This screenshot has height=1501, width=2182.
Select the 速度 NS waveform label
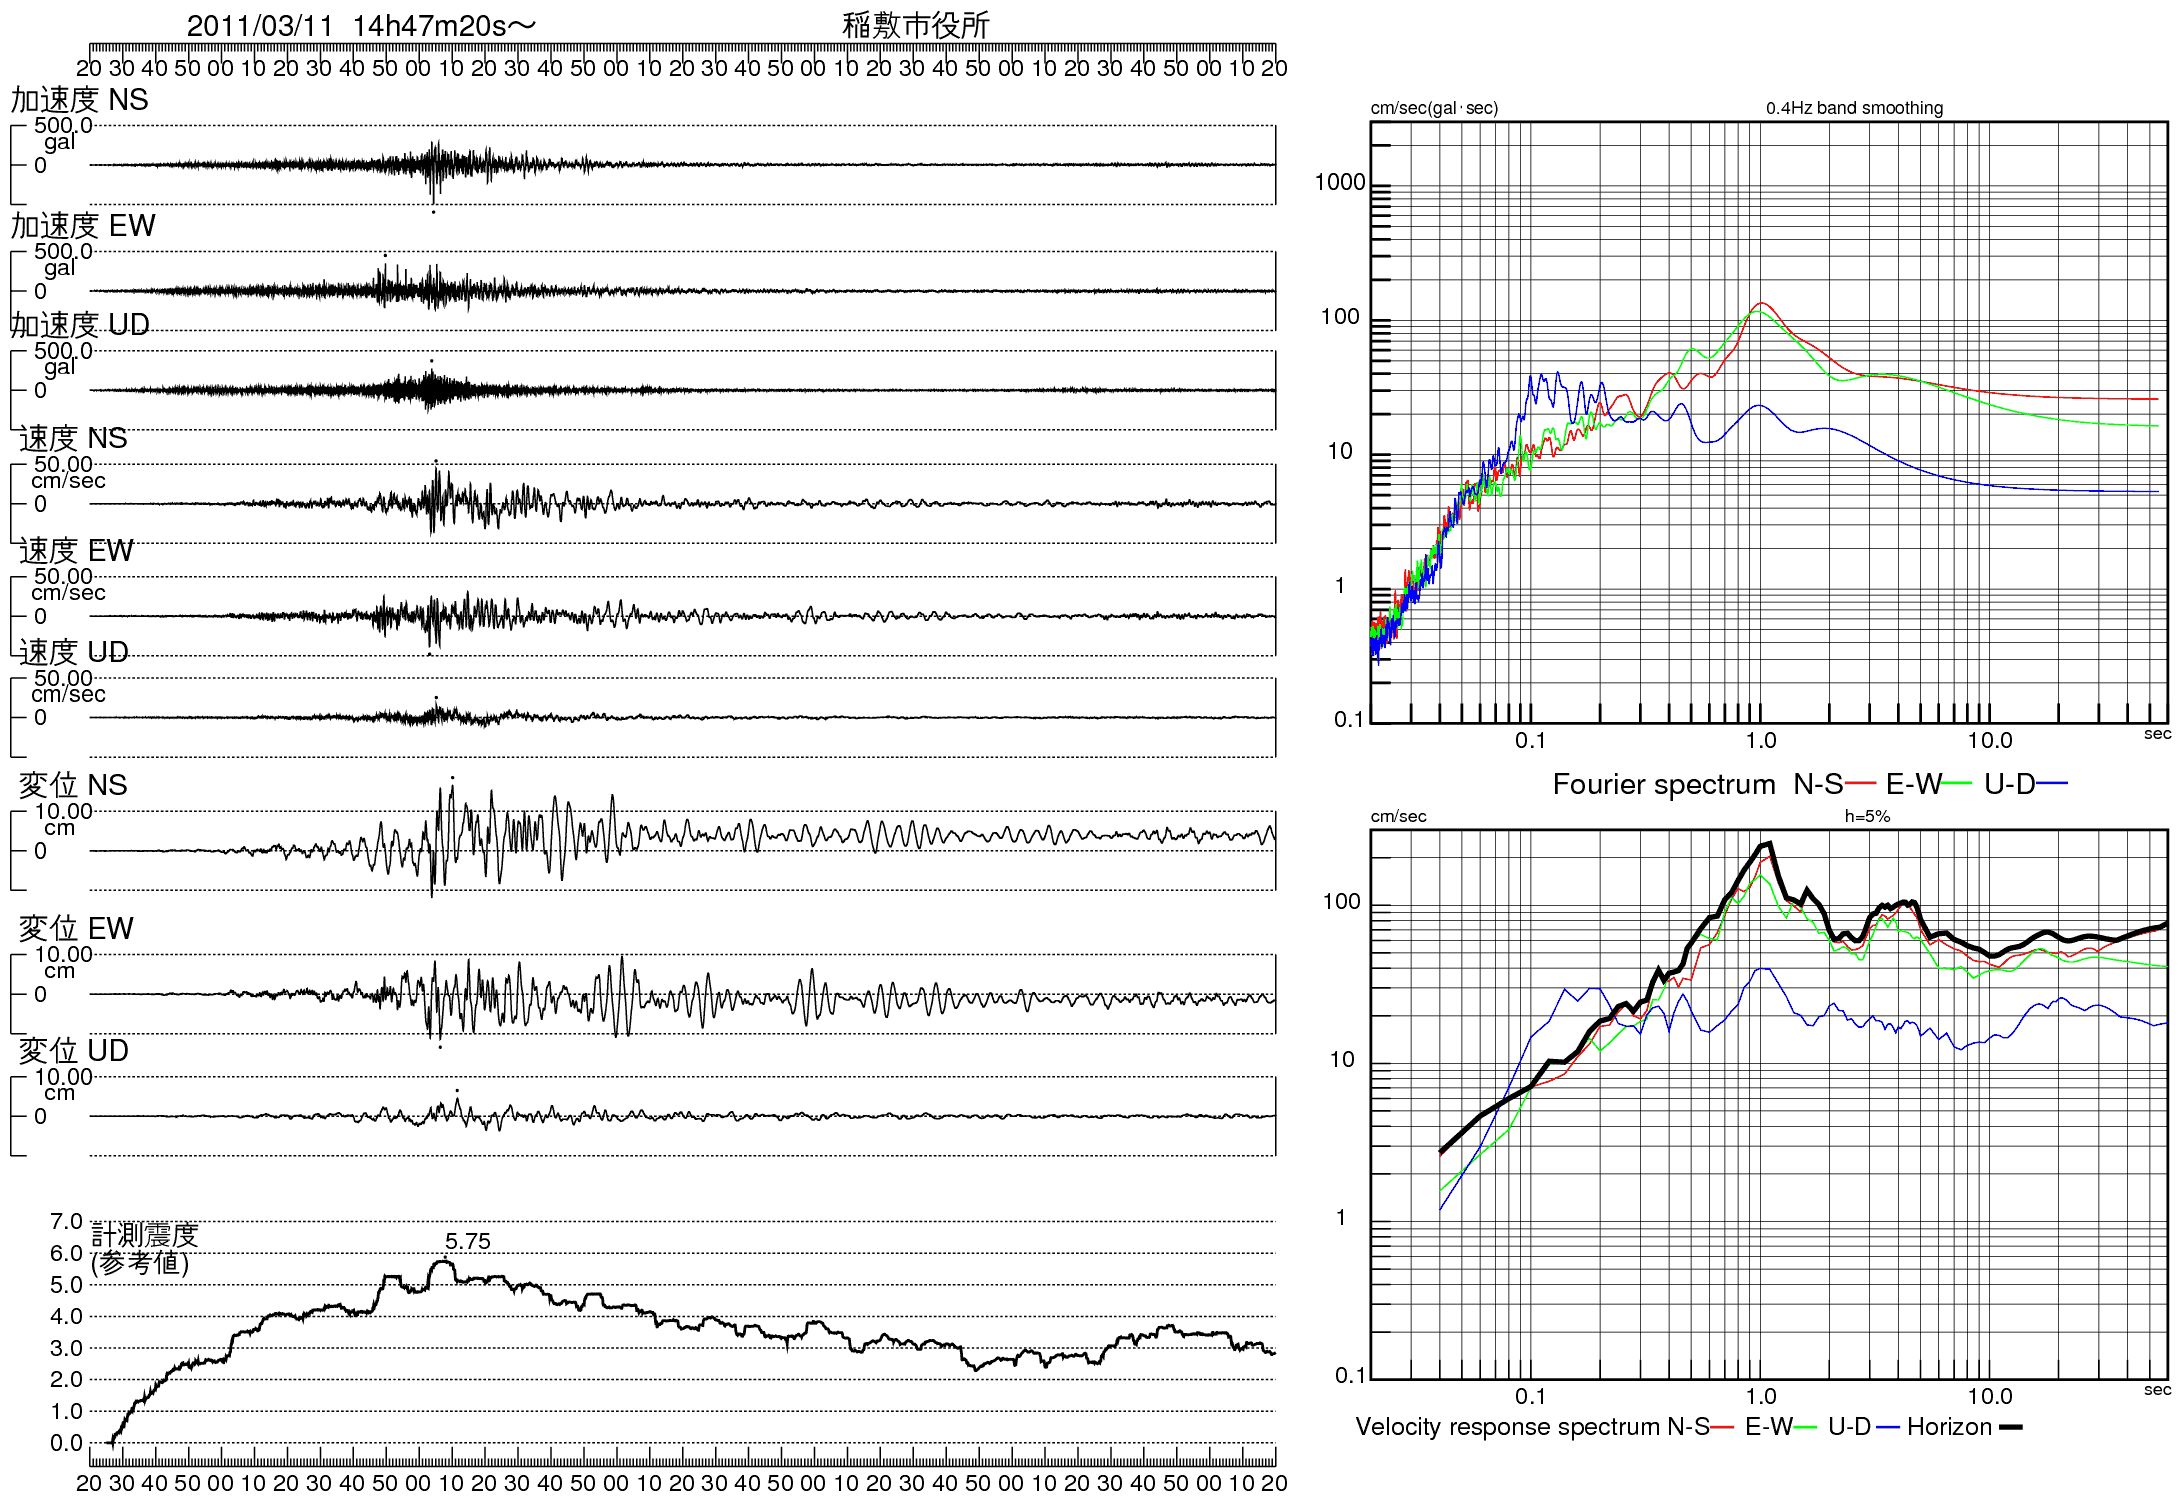pos(73,438)
